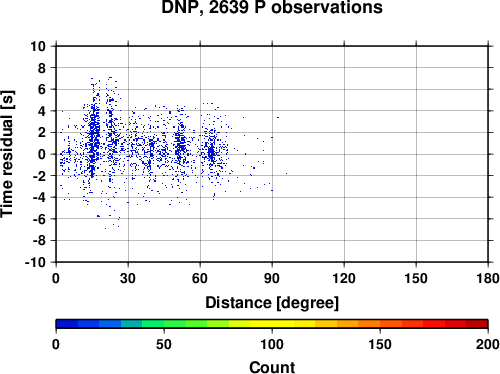The image size is (500, 374).
Task: Click the chart title 'DNP, 2639 P observations'
Action: (272, 7)
